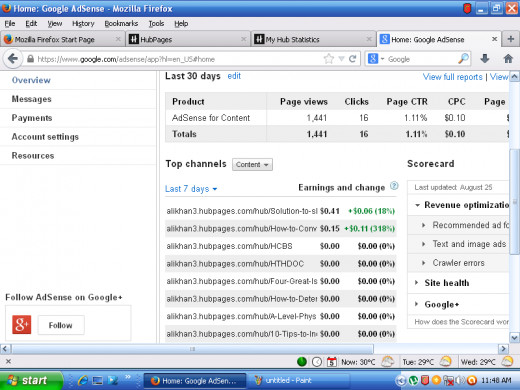Click the Google+ red icon
The width and height of the screenshot is (520, 390).
pyautogui.click(x=22, y=324)
